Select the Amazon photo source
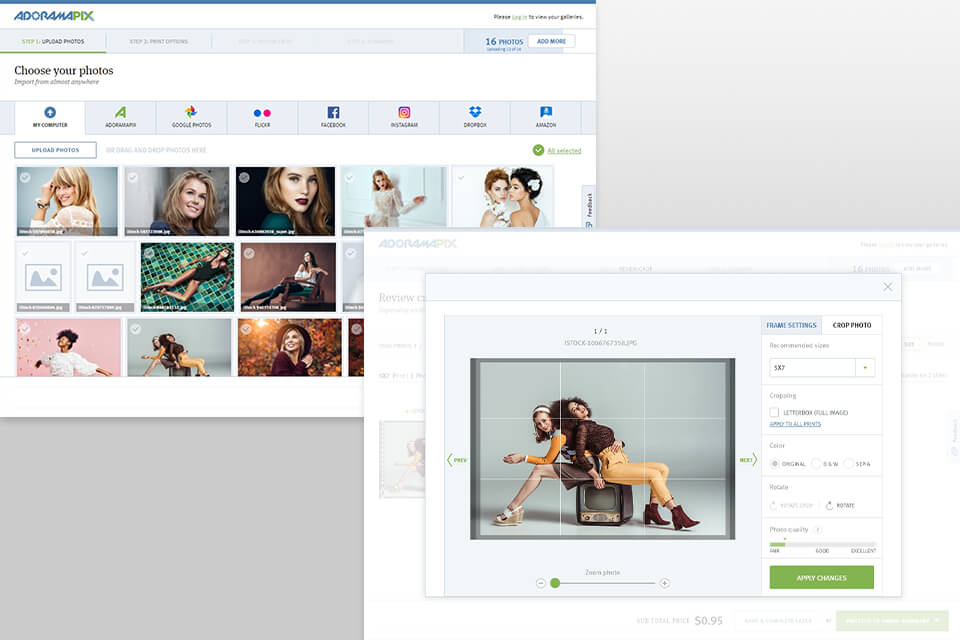 [x=545, y=116]
